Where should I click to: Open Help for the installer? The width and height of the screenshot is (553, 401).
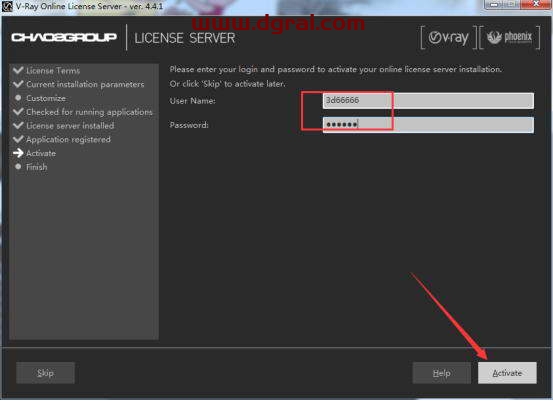click(x=442, y=373)
